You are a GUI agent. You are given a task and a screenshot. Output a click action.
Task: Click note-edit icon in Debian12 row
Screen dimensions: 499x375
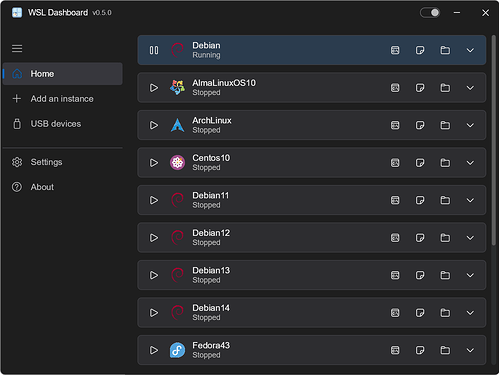coord(420,238)
